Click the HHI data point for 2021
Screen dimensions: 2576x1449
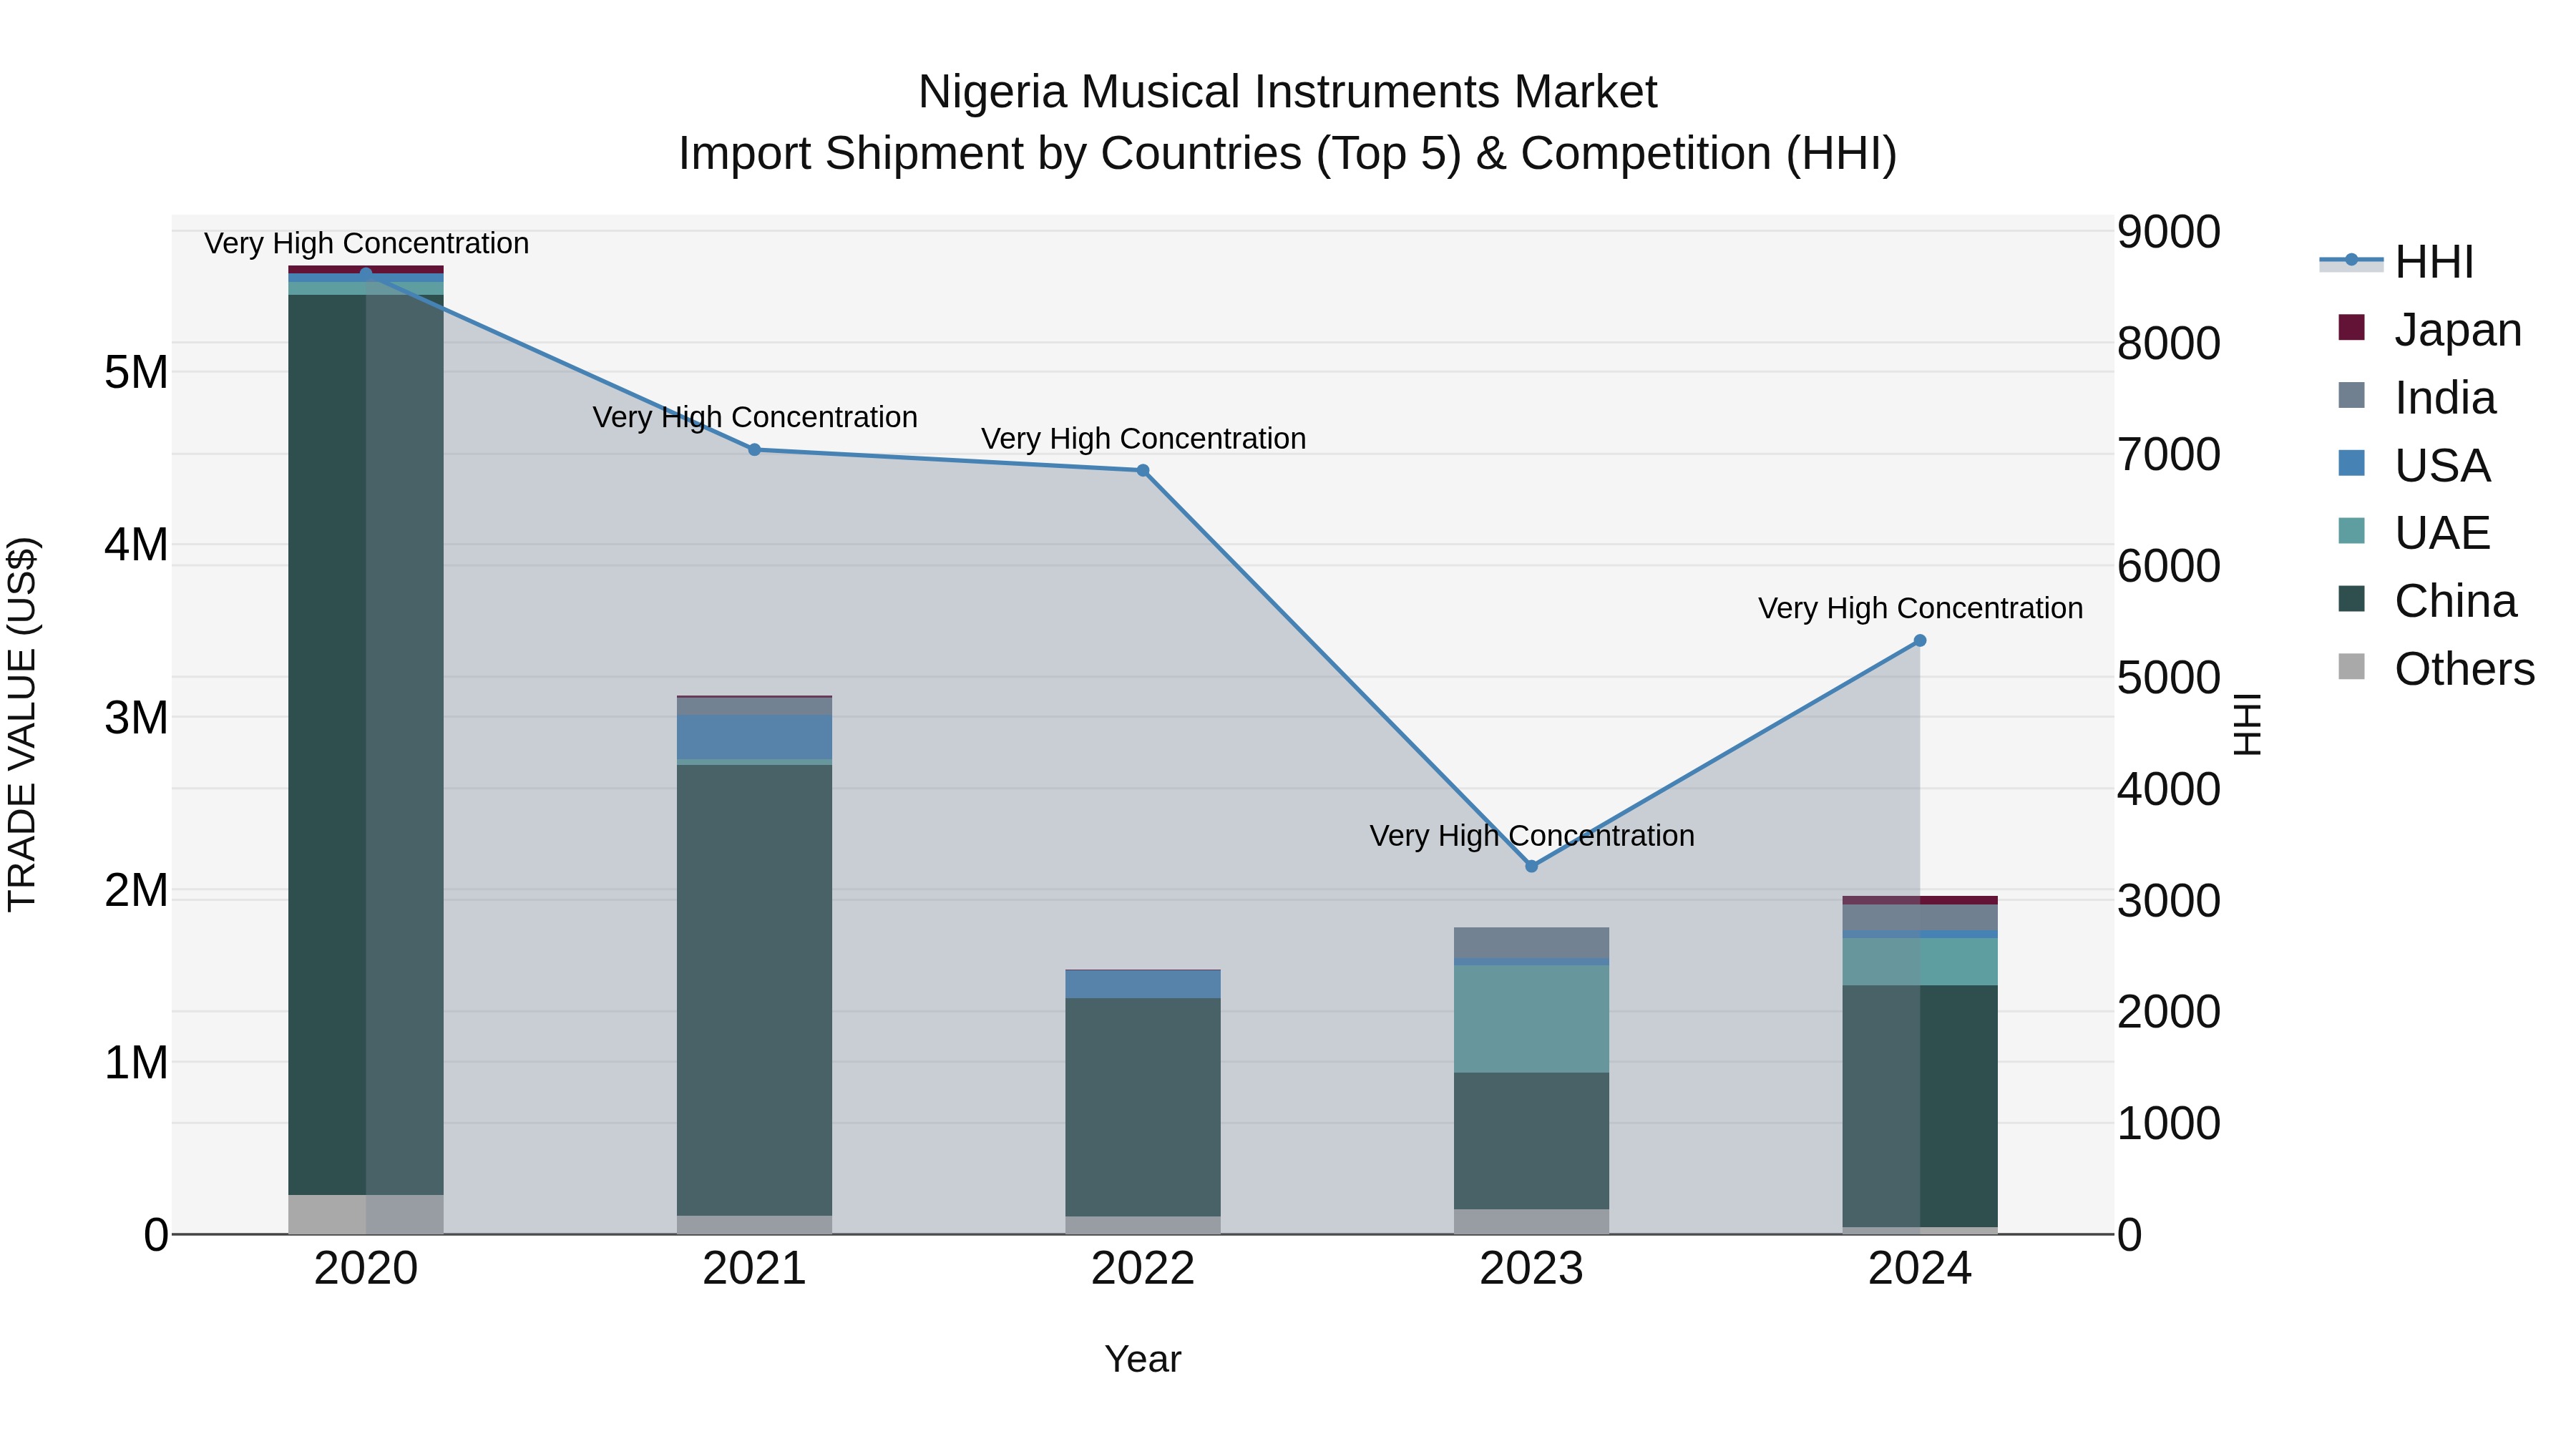755,450
